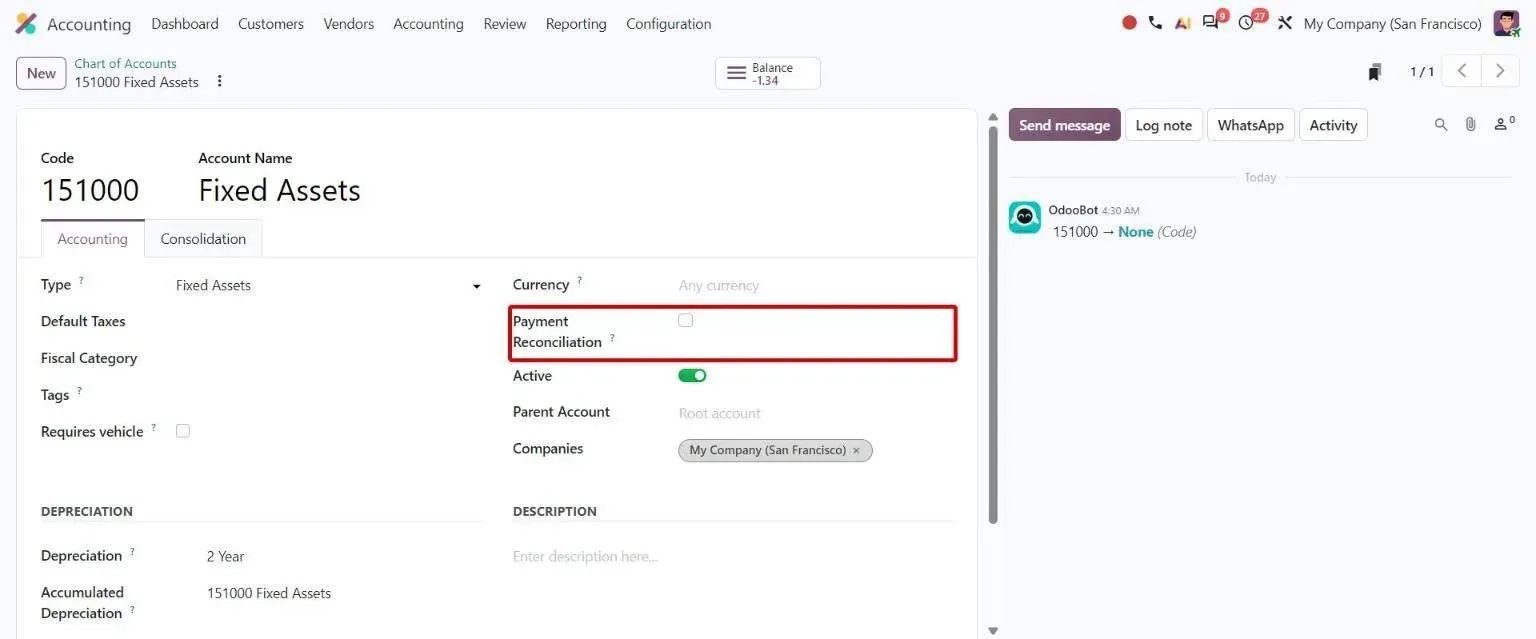Viewport: 1536px width, 639px height.
Task: Open the Customers menu
Action: point(271,24)
